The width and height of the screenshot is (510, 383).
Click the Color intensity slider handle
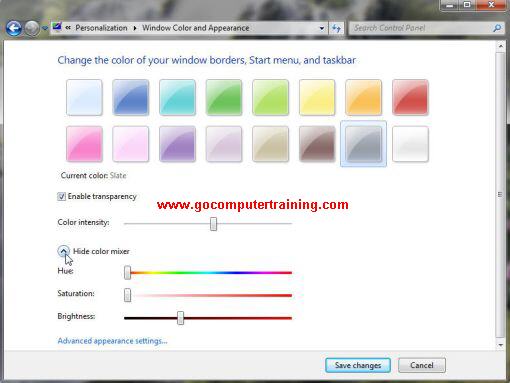[214, 224]
